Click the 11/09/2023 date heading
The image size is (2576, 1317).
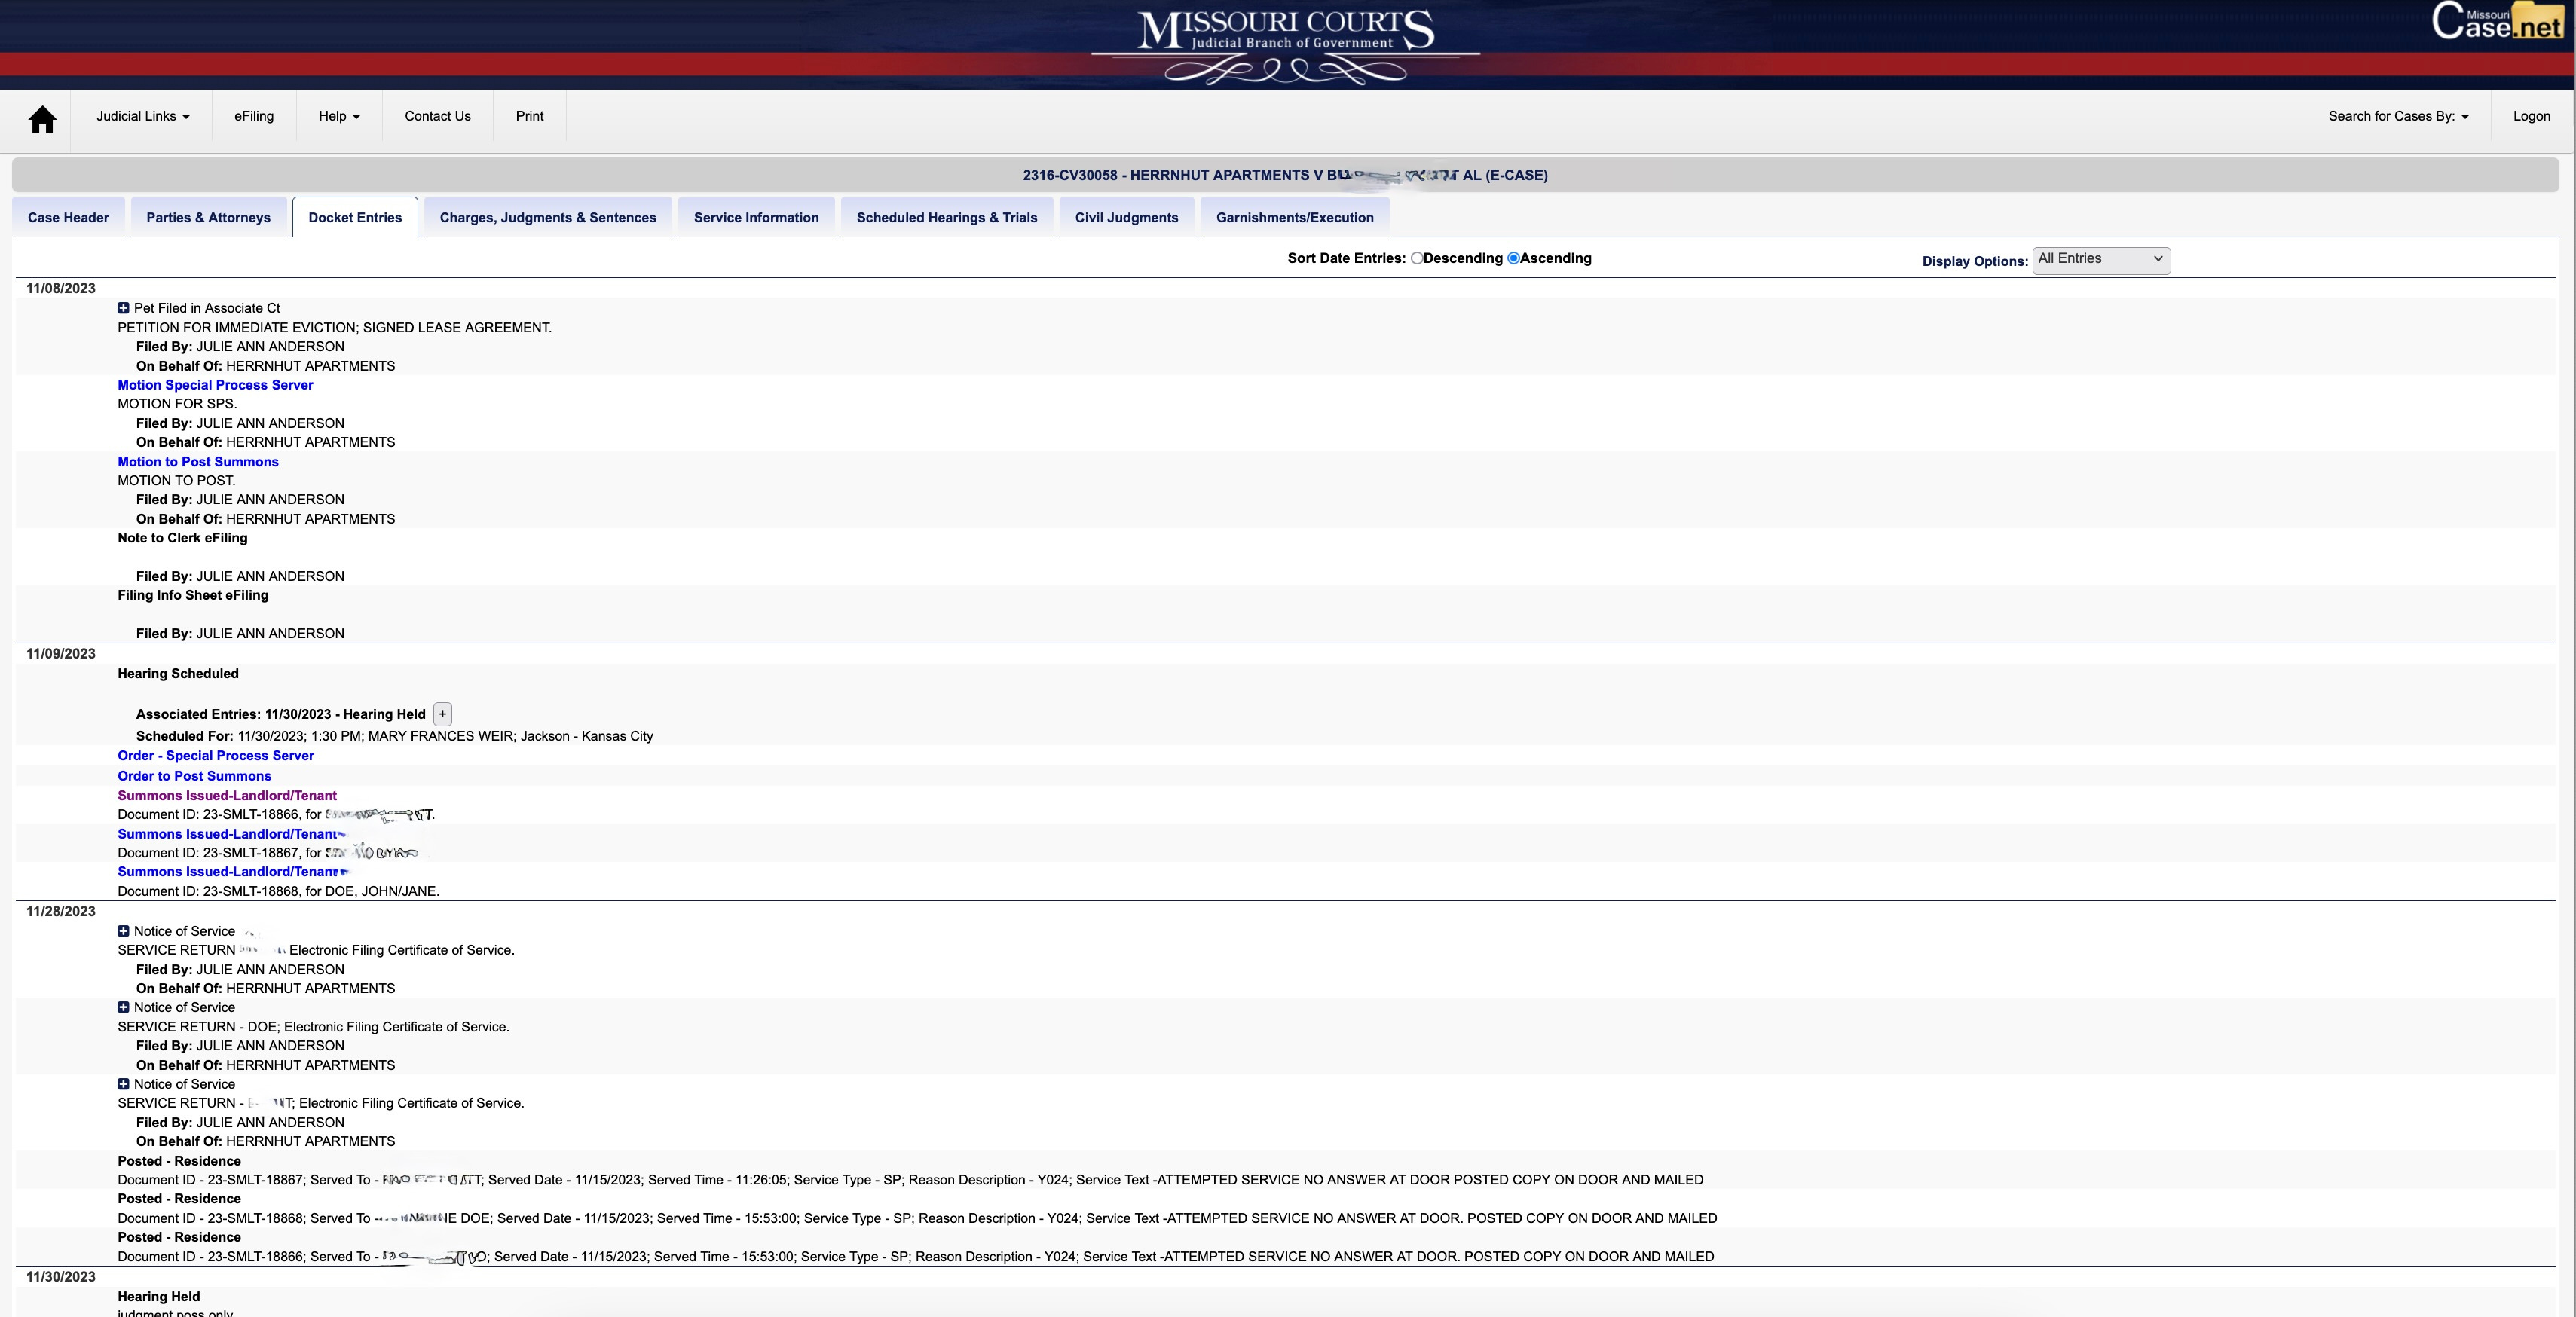click(x=61, y=654)
